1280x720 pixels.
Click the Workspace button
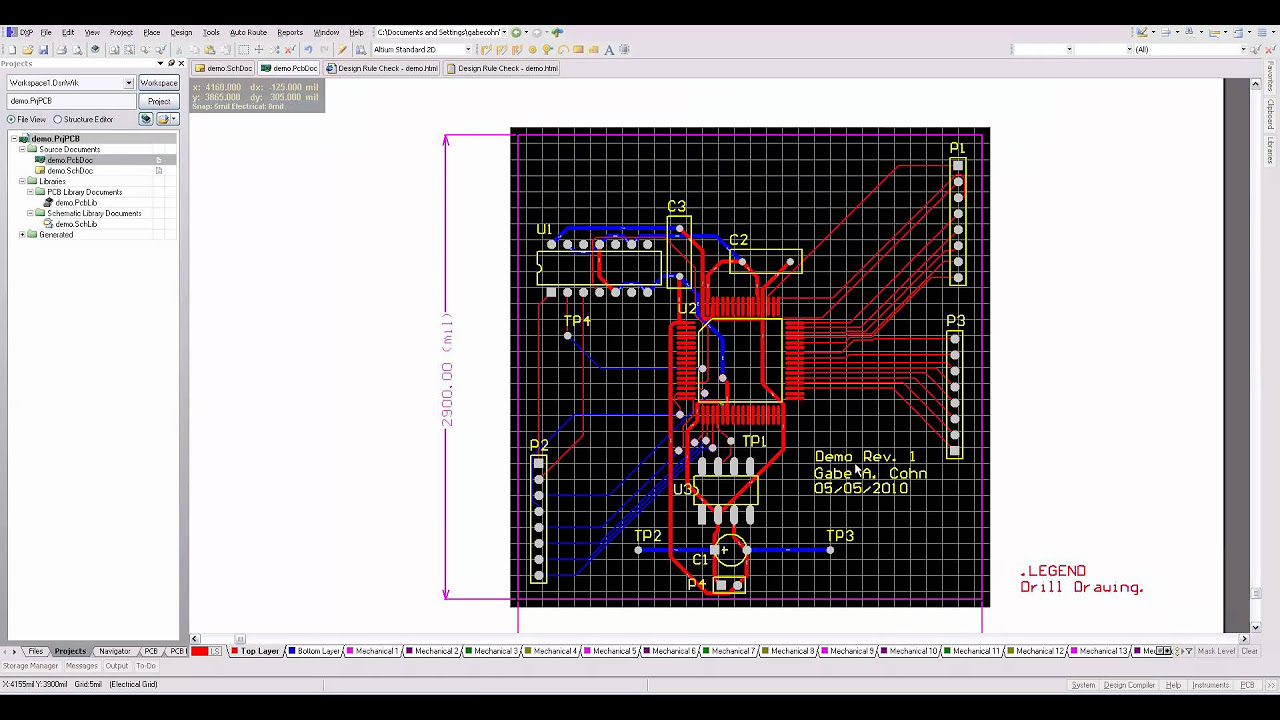pyautogui.click(x=159, y=83)
